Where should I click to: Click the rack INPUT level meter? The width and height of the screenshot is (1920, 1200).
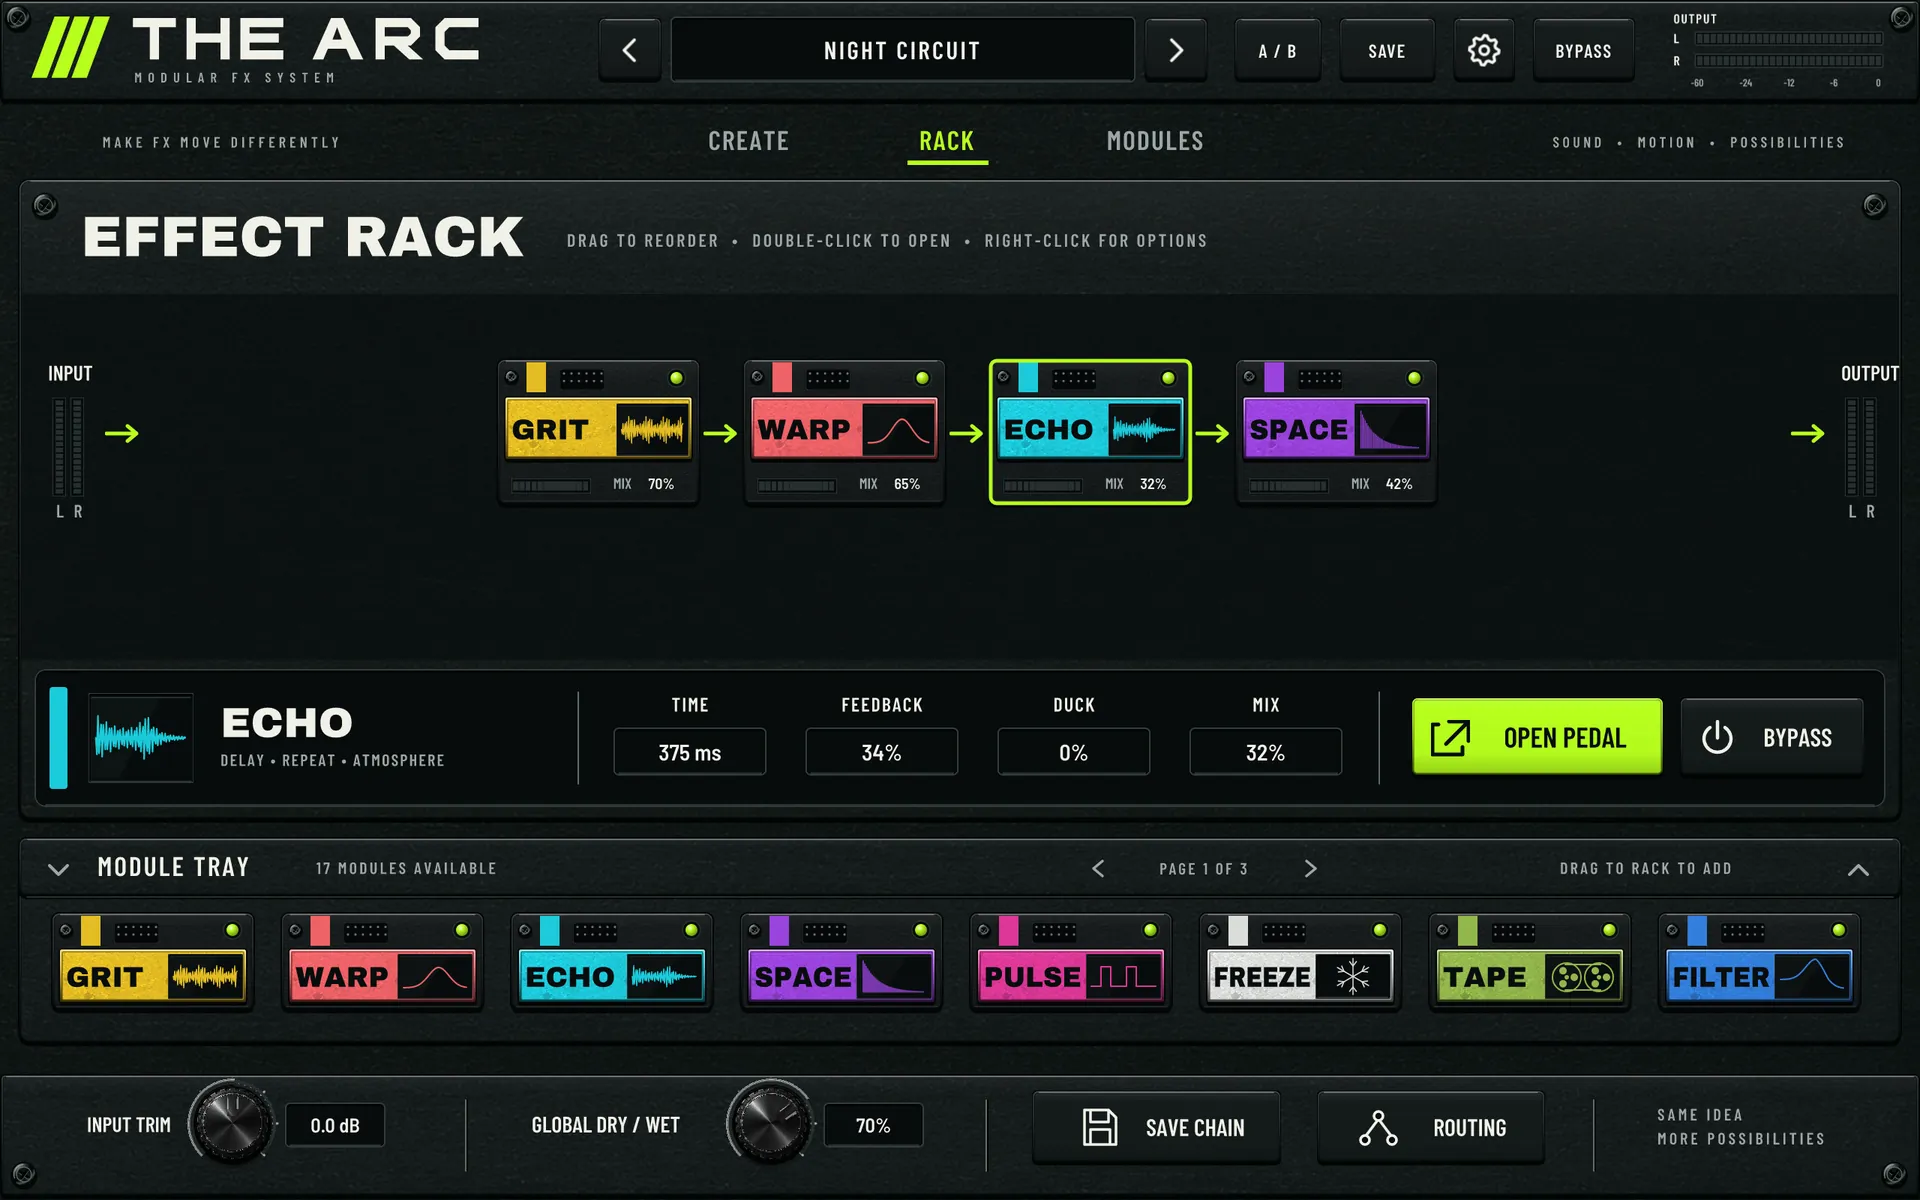pyautogui.click(x=69, y=446)
